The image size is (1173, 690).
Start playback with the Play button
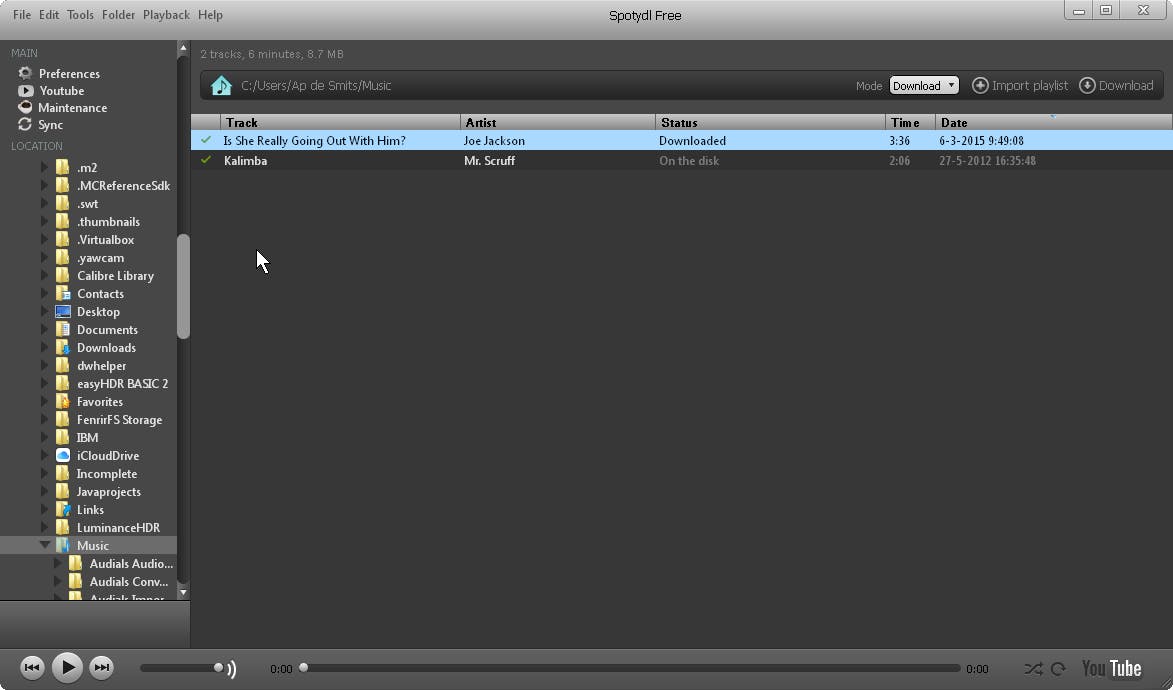coord(67,667)
